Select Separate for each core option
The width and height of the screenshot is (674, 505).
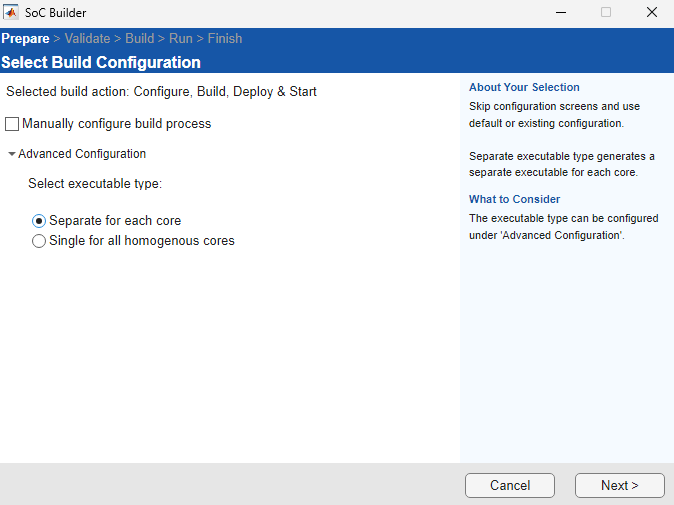click(39, 220)
